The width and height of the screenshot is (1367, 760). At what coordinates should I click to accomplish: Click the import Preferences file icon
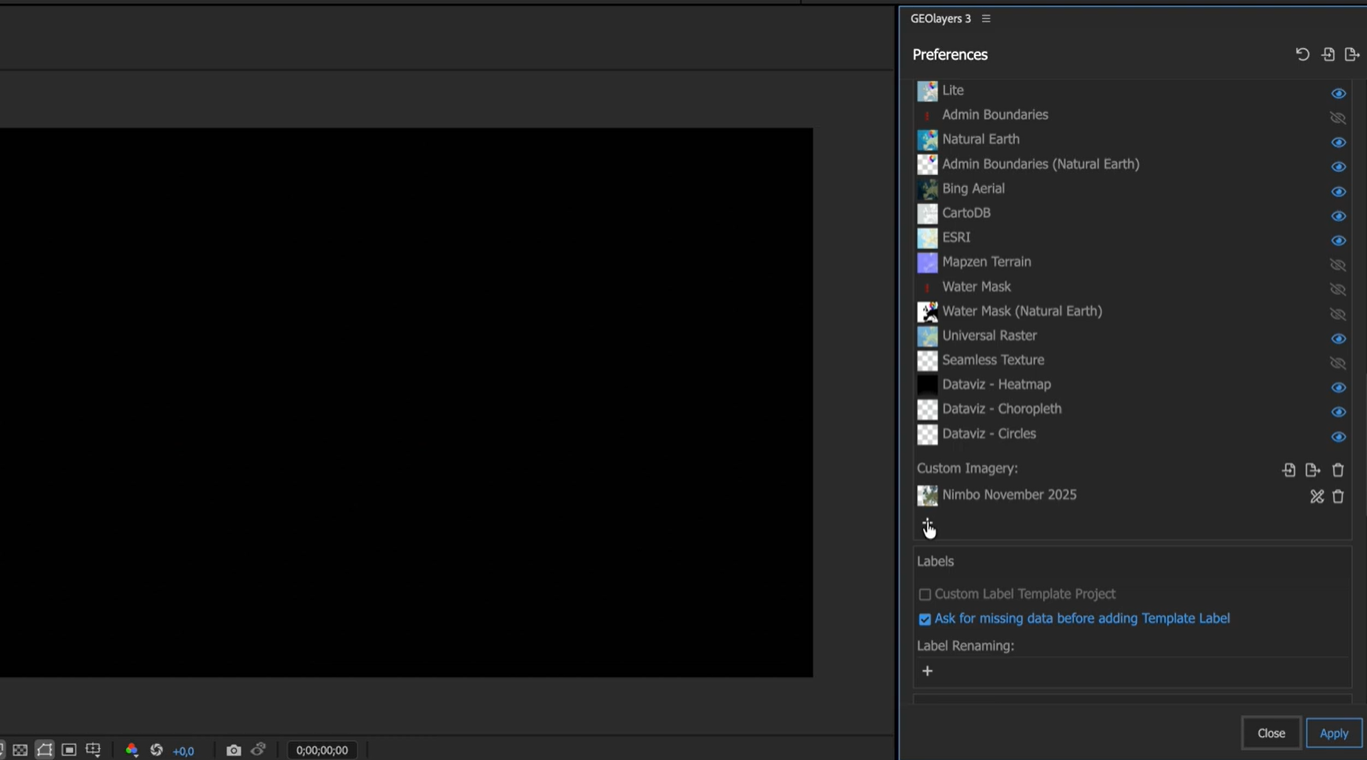click(1328, 54)
